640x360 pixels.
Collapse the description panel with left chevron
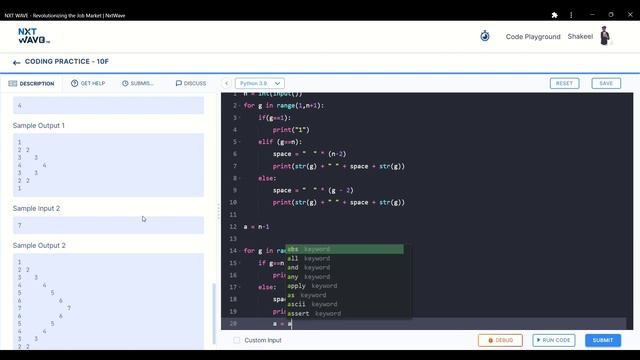pyautogui.click(x=227, y=83)
